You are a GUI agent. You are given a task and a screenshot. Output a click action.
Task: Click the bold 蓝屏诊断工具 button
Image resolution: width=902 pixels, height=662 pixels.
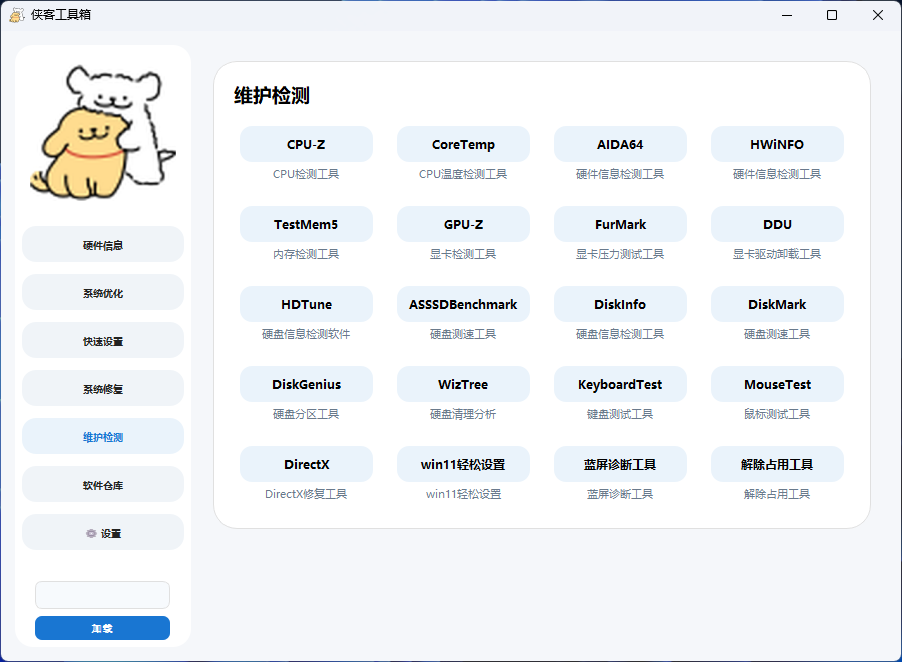point(620,464)
